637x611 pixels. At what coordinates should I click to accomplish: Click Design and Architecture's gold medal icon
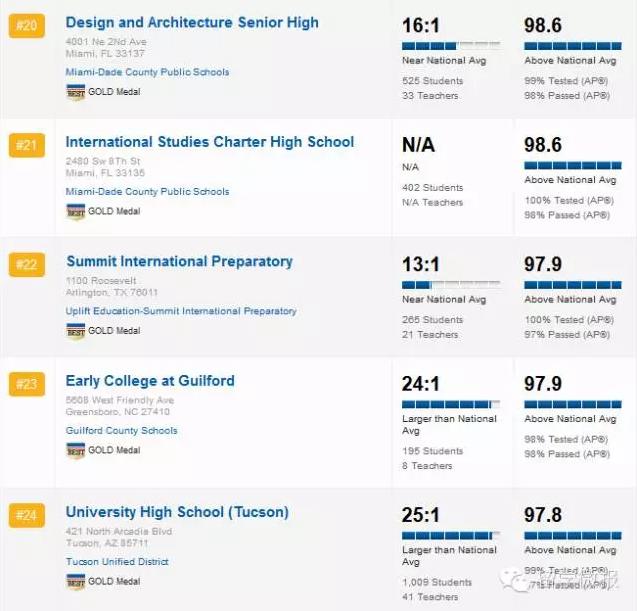tap(75, 92)
